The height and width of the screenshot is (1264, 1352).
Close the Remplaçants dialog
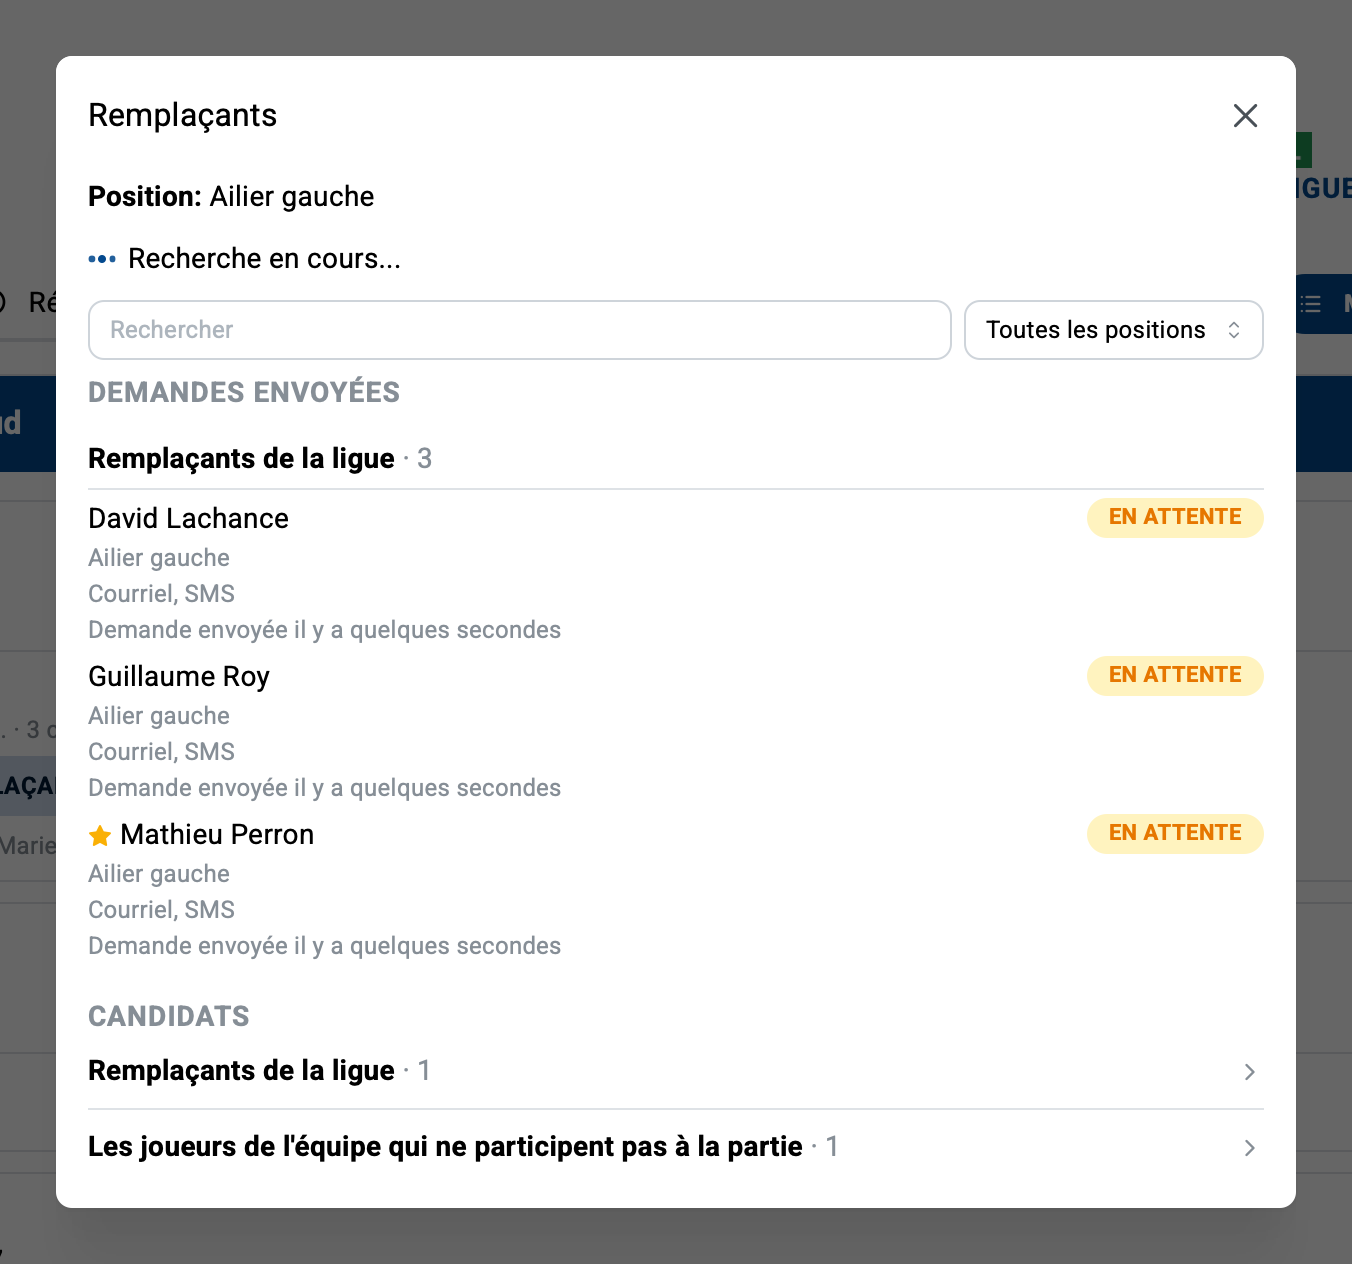[1245, 116]
